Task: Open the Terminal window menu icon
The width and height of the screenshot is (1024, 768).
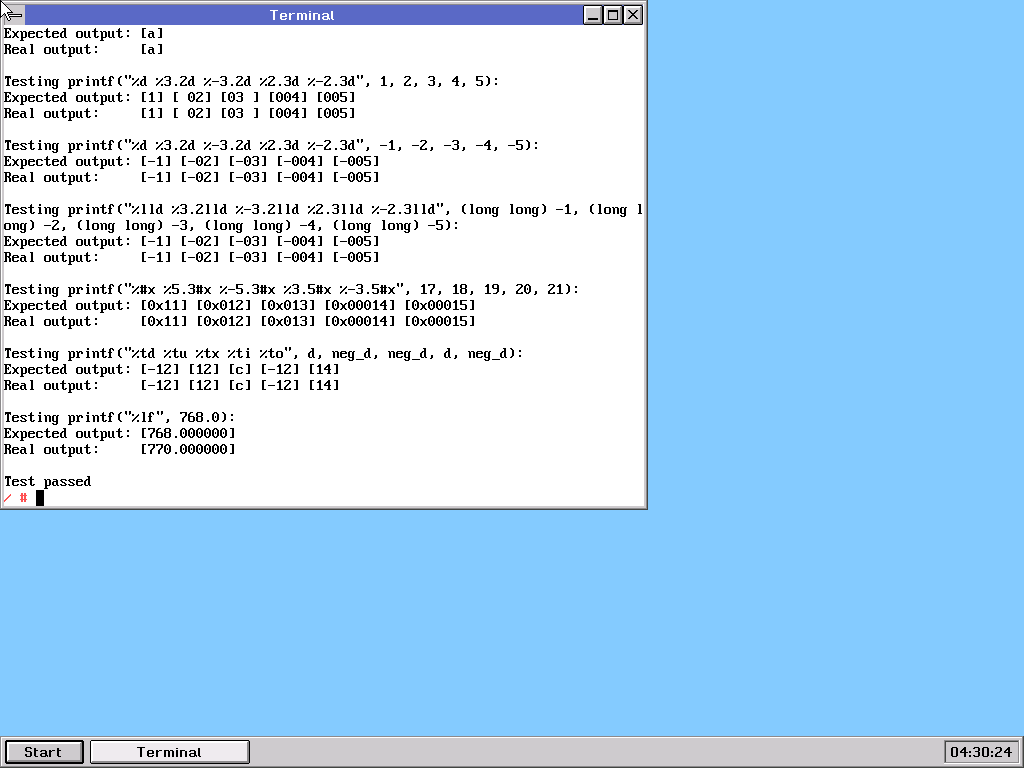Action: point(12,14)
